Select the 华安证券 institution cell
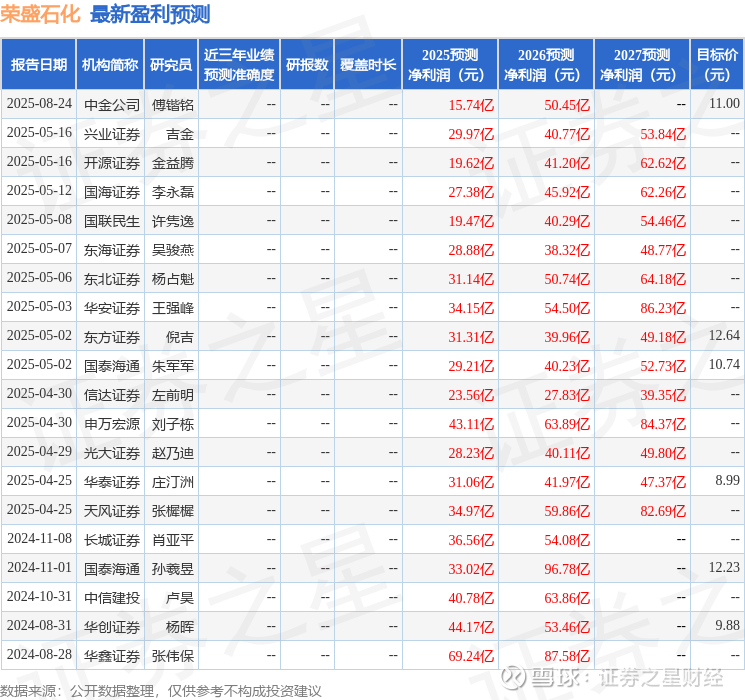 (112, 308)
